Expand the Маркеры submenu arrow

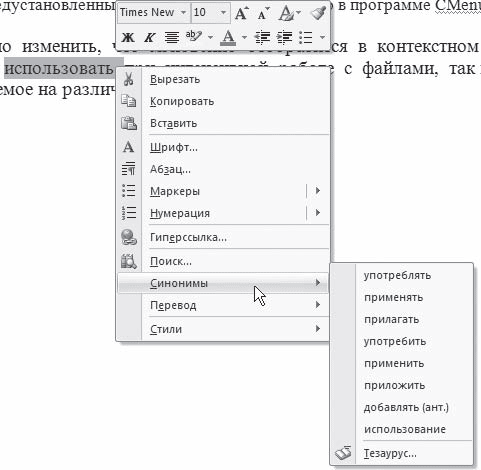point(318,191)
